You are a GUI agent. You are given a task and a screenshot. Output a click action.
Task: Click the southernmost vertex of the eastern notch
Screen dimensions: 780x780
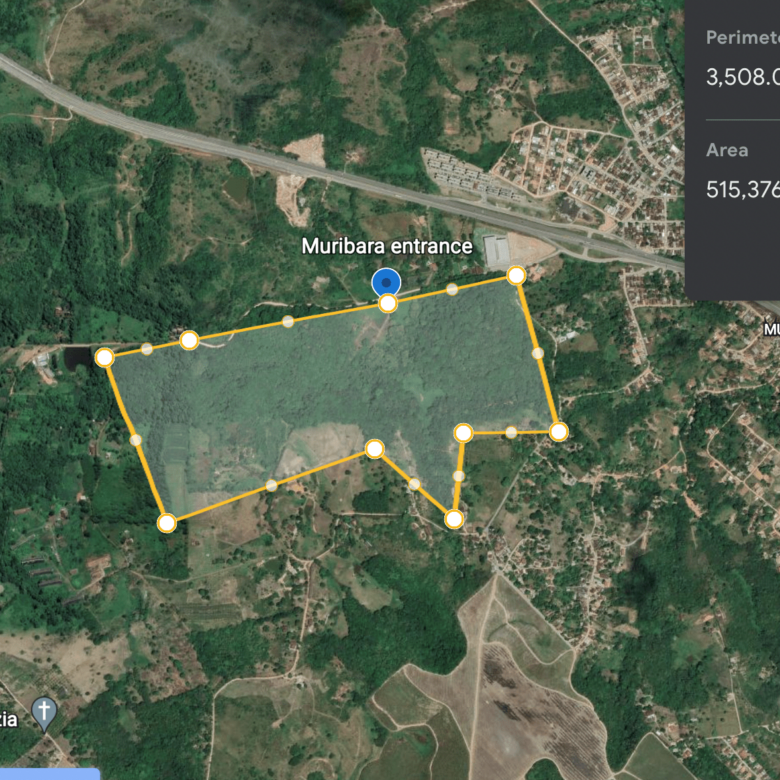(454, 519)
